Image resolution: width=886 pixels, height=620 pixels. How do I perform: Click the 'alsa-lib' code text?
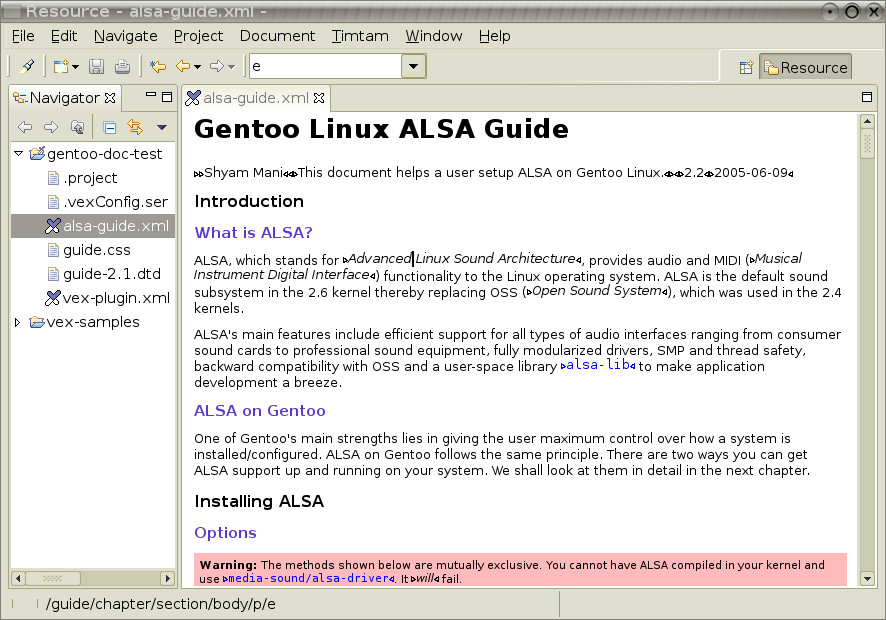click(x=598, y=365)
